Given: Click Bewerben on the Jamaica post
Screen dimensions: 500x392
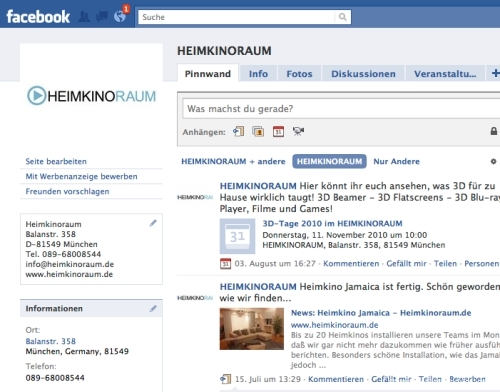Looking at the screenshot, I should [467, 379].
